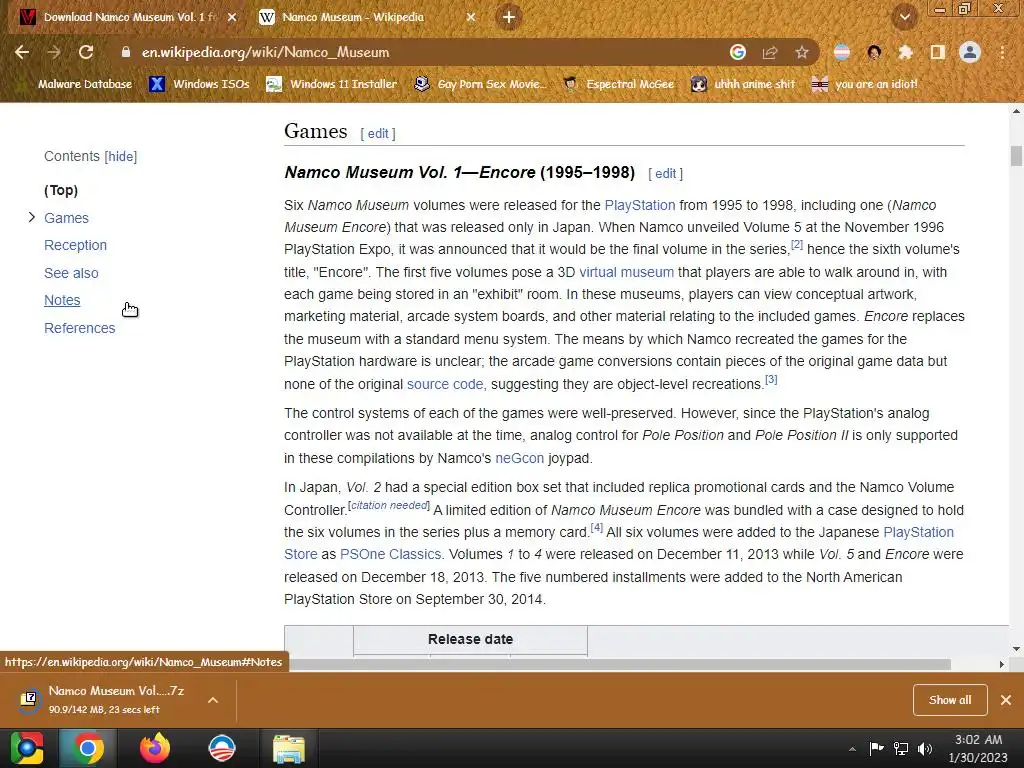Screen dimensions: 1024x768
Task: Open Chrome's three-dot menu
Action: (1002, 52)
